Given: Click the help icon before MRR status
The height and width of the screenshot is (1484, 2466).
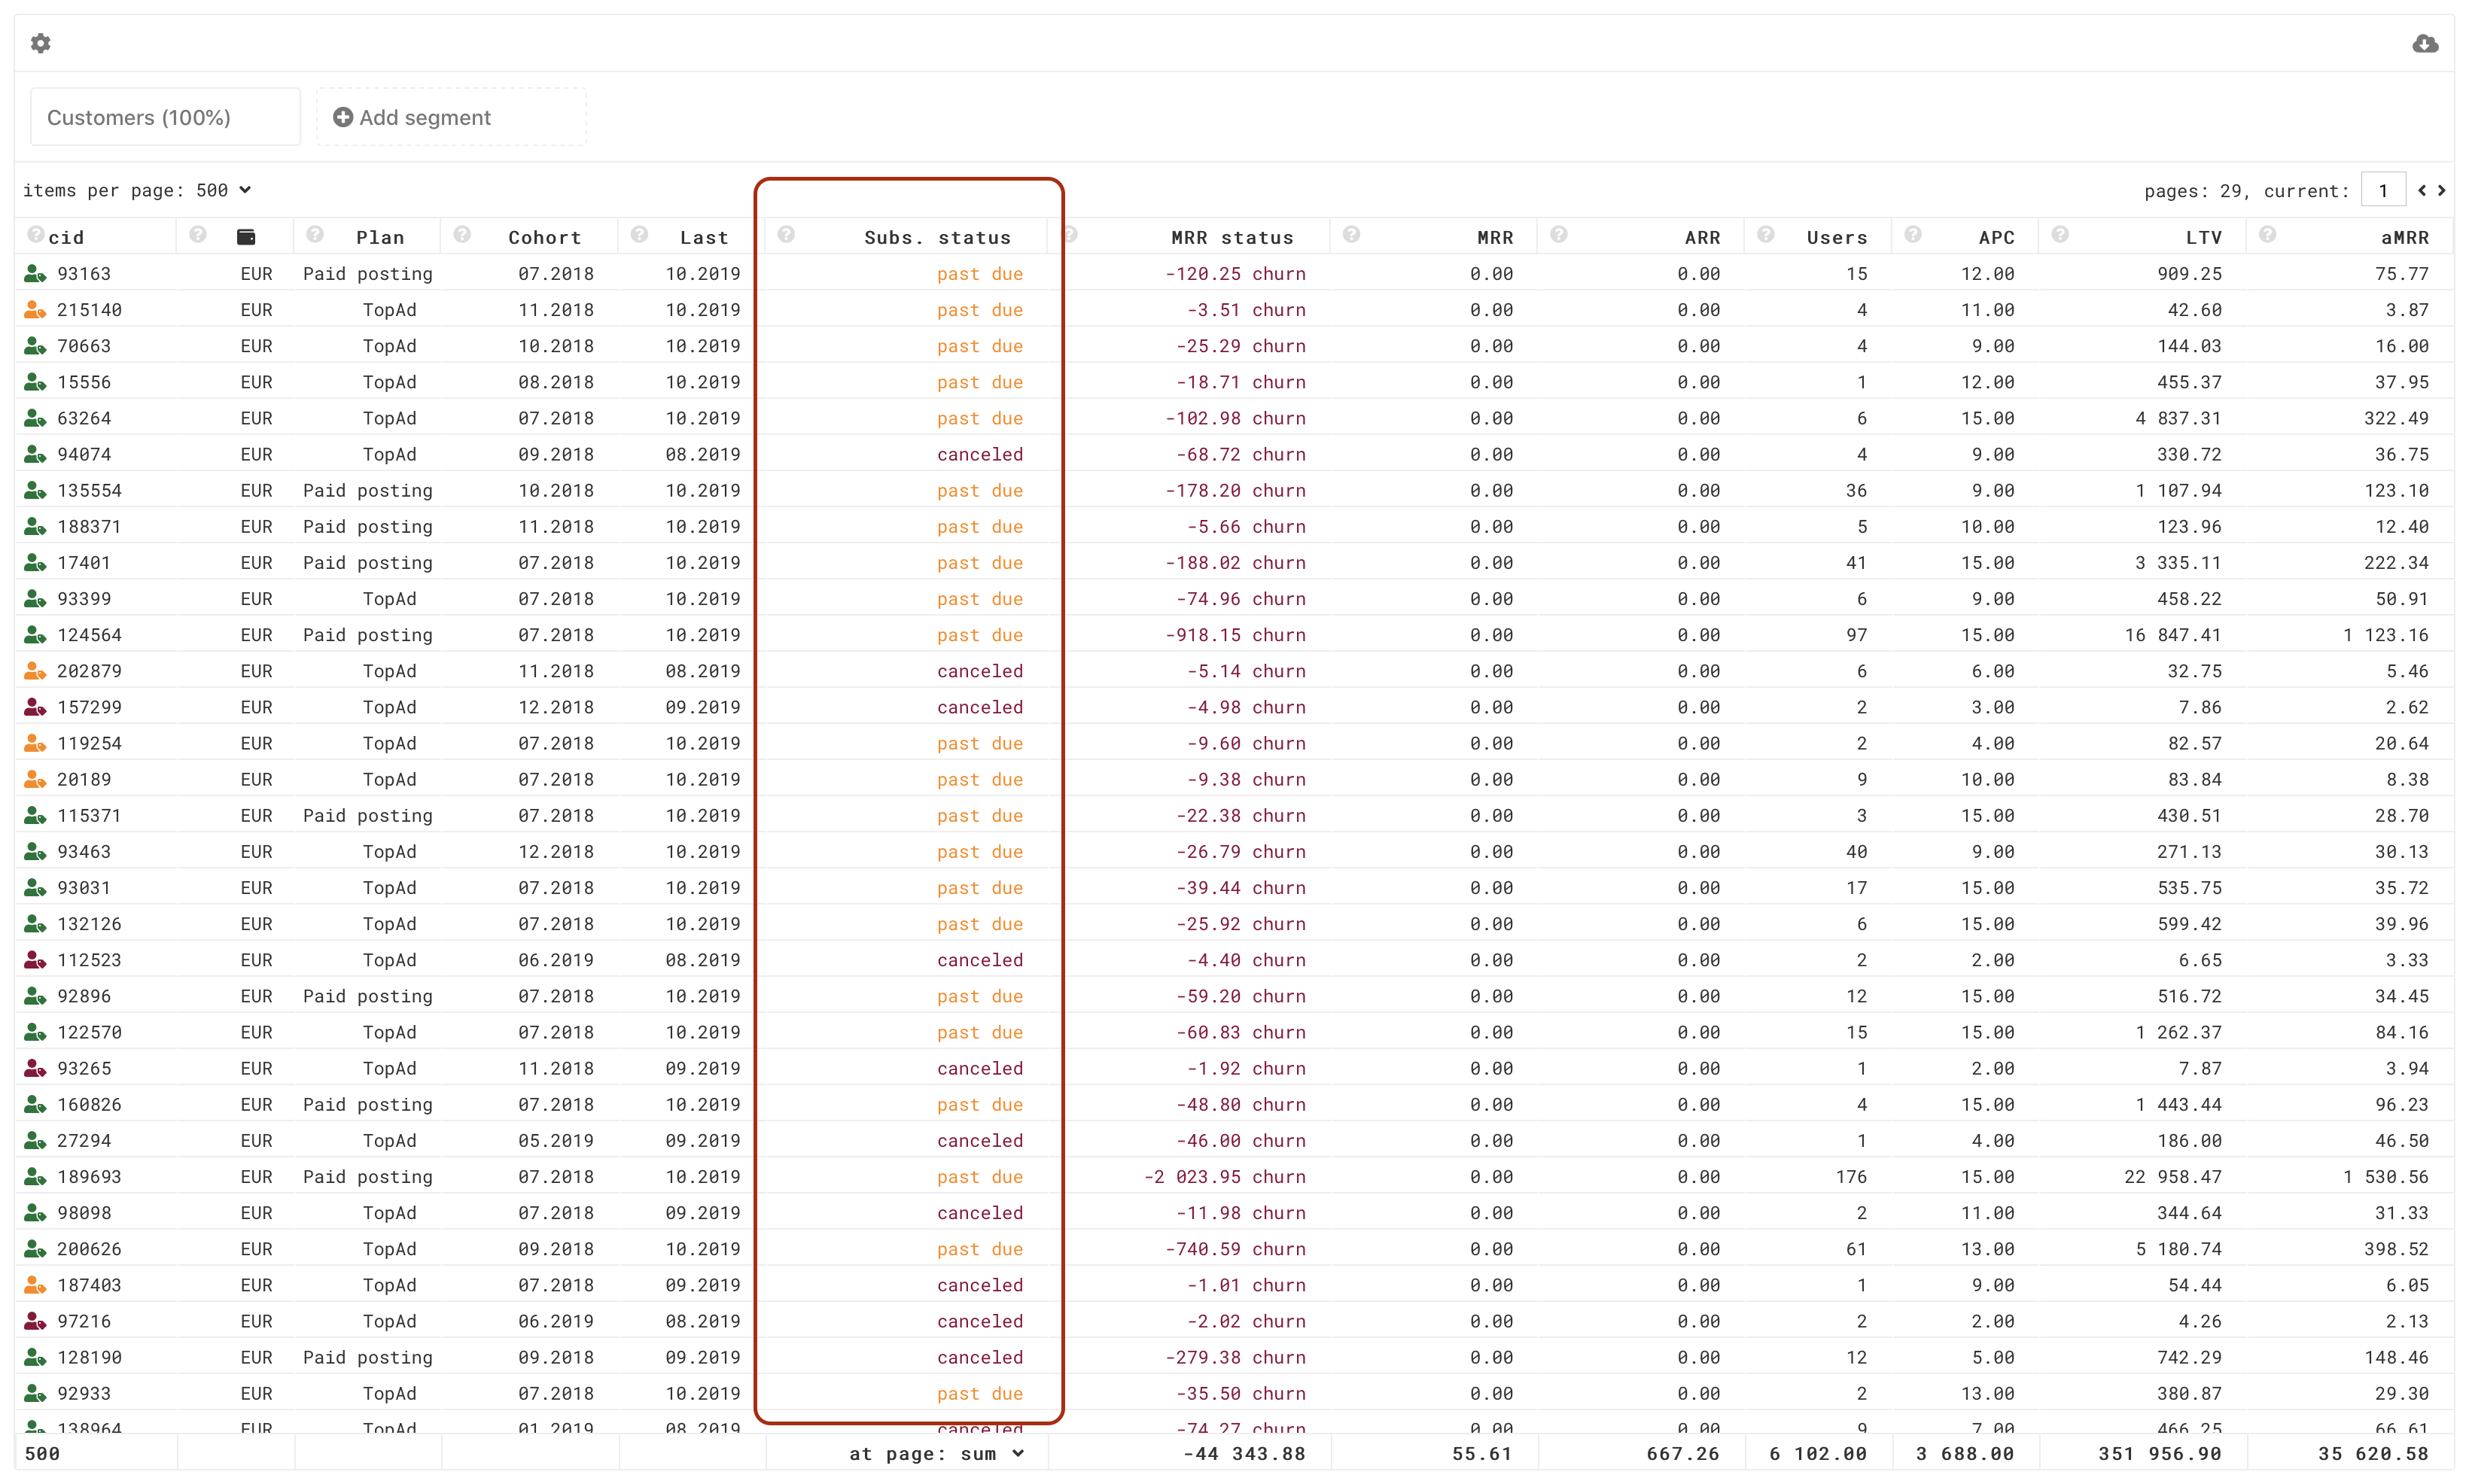Looking at the screenshot, I should point(1069,235).
